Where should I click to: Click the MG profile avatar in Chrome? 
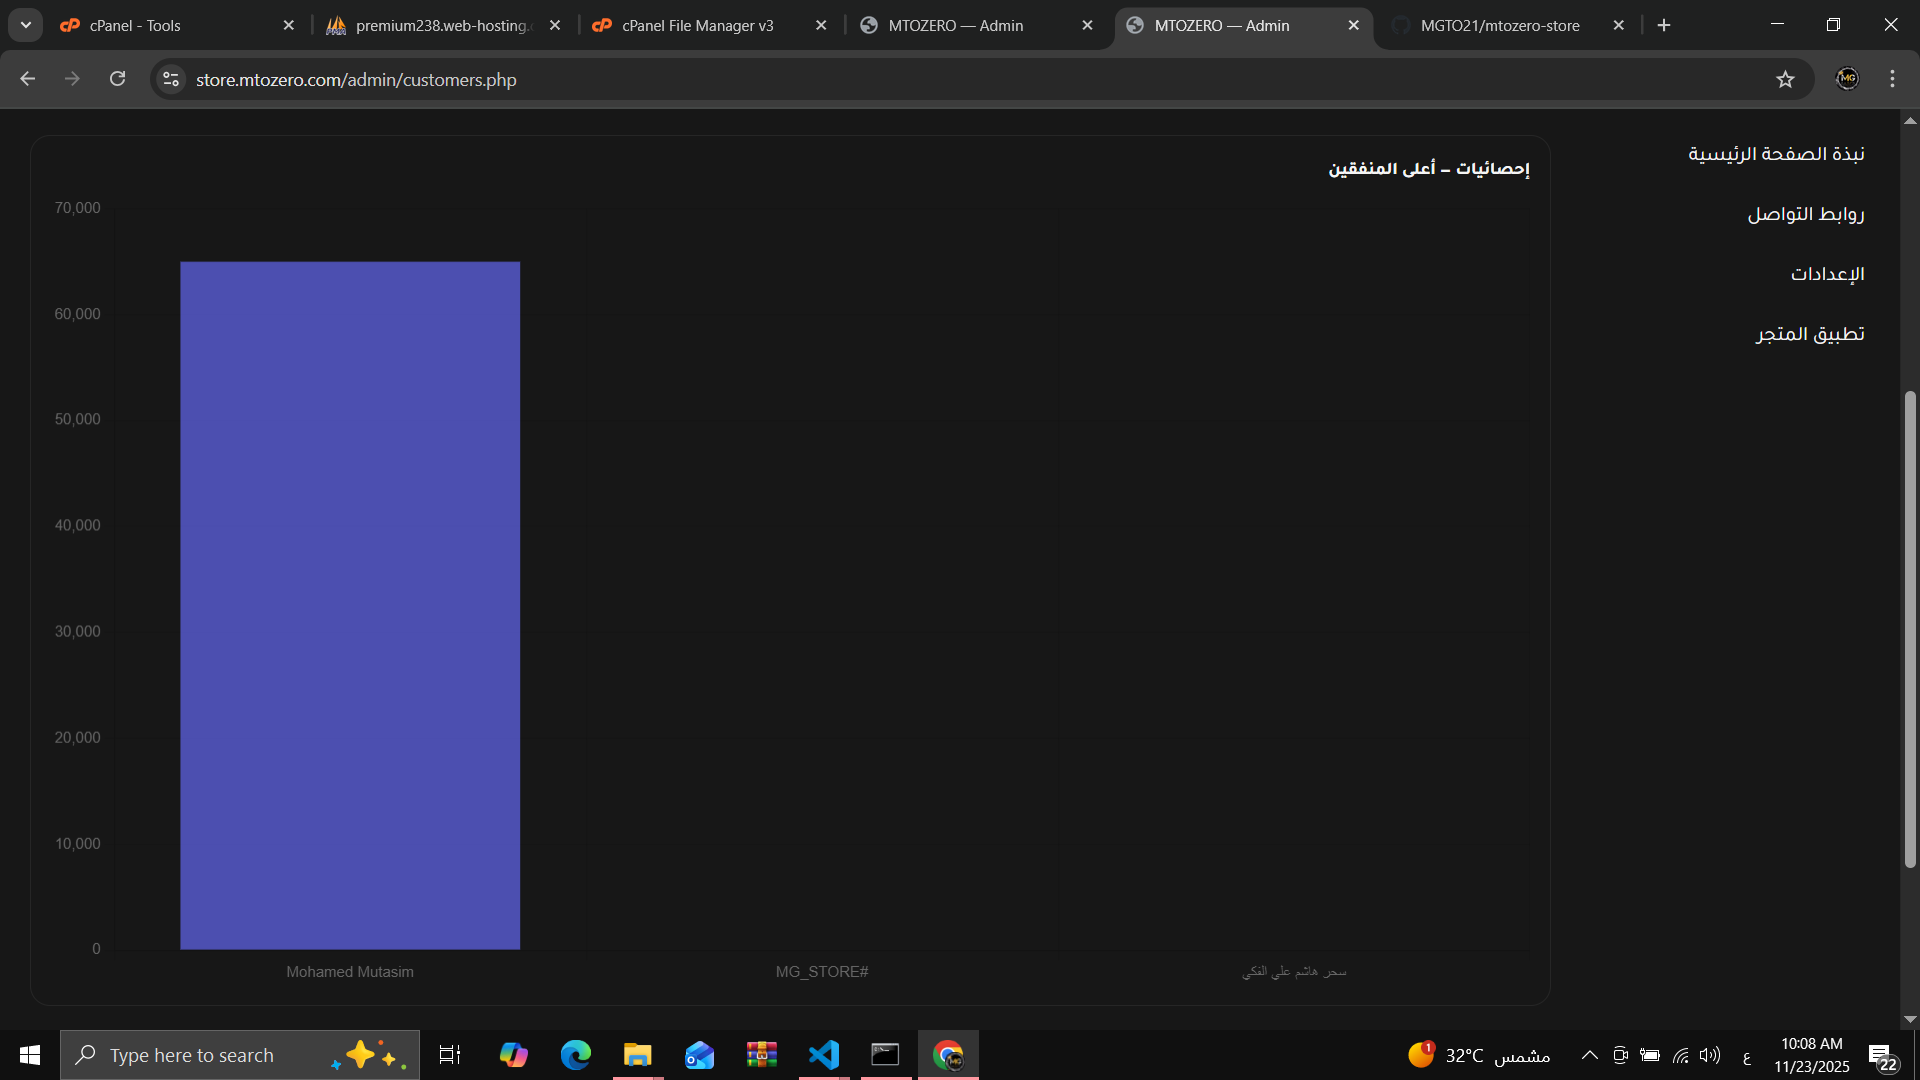coord(1847,79)
